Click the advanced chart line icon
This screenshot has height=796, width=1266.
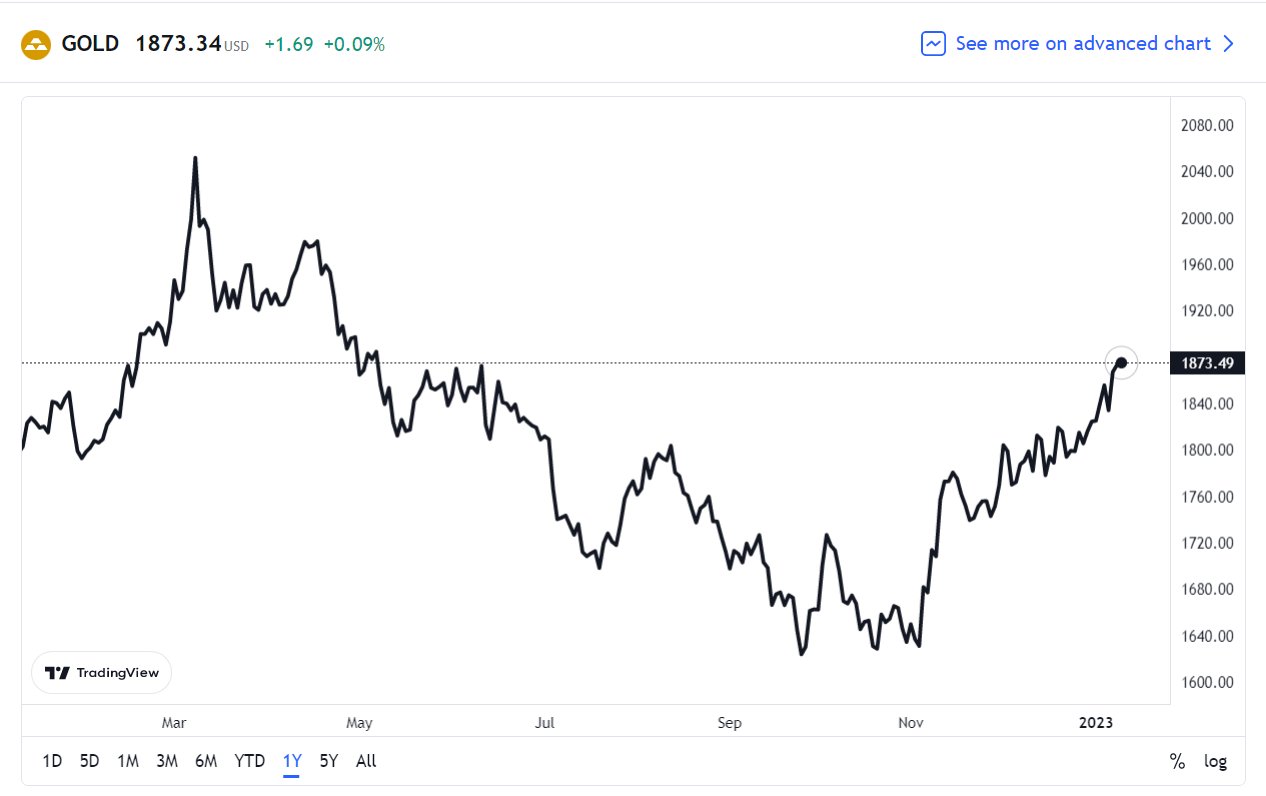[x=933, y=44]
